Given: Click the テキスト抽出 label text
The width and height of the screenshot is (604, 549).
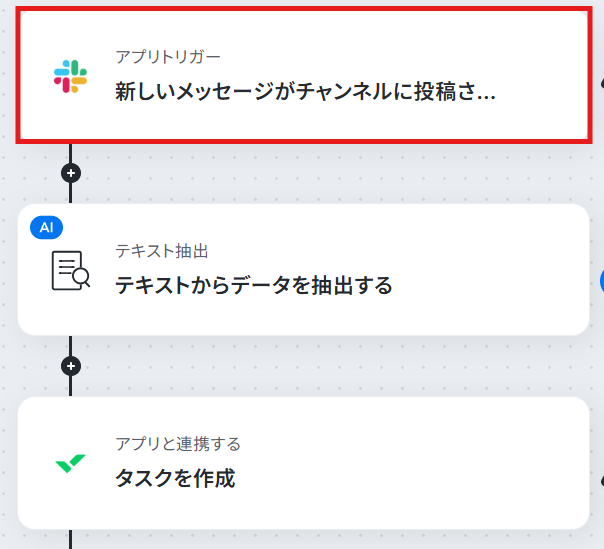Looking at the screenshot, I should [162, 251].
